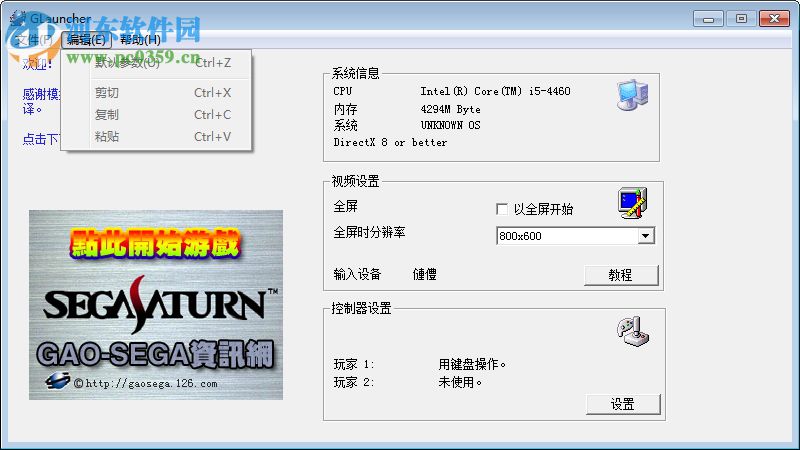The width and height of the screenshot is (800, 450).
Task: Click the 设置 controller button
Action: (x=623, y=405)
